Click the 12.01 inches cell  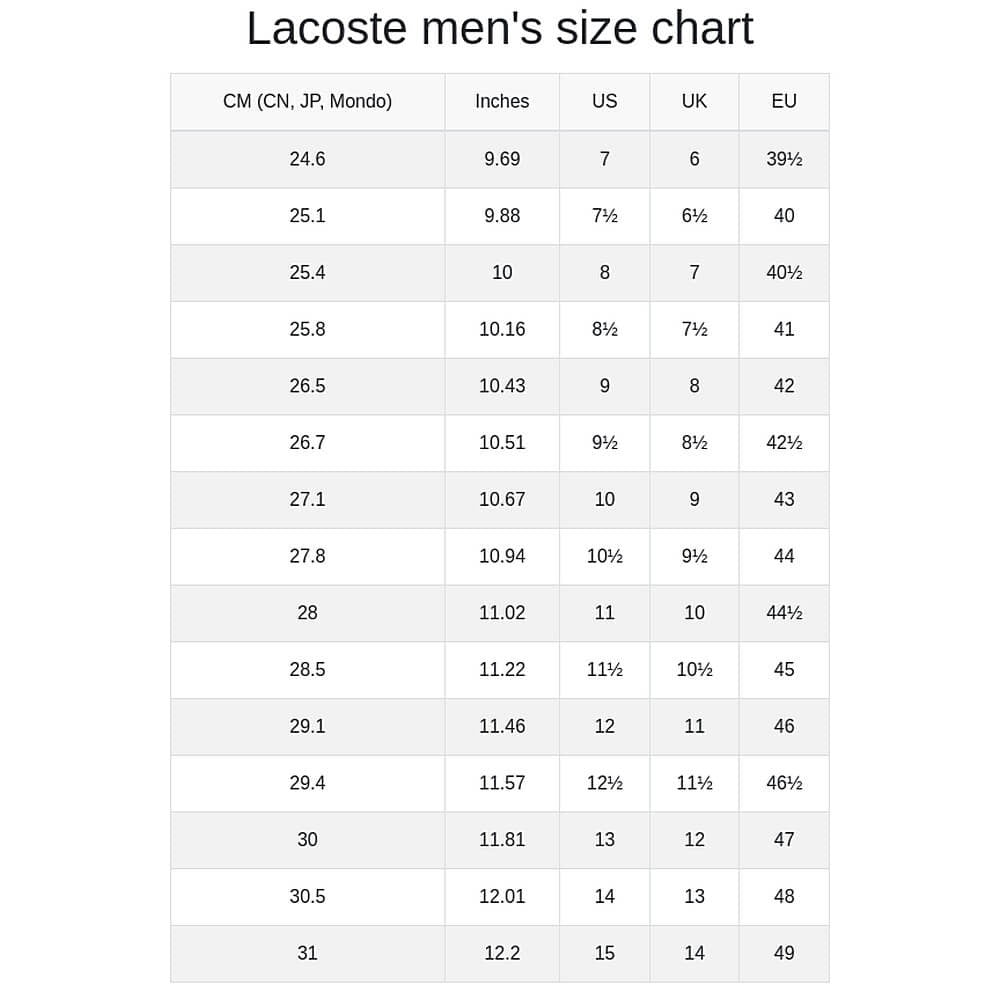[502, 896]
